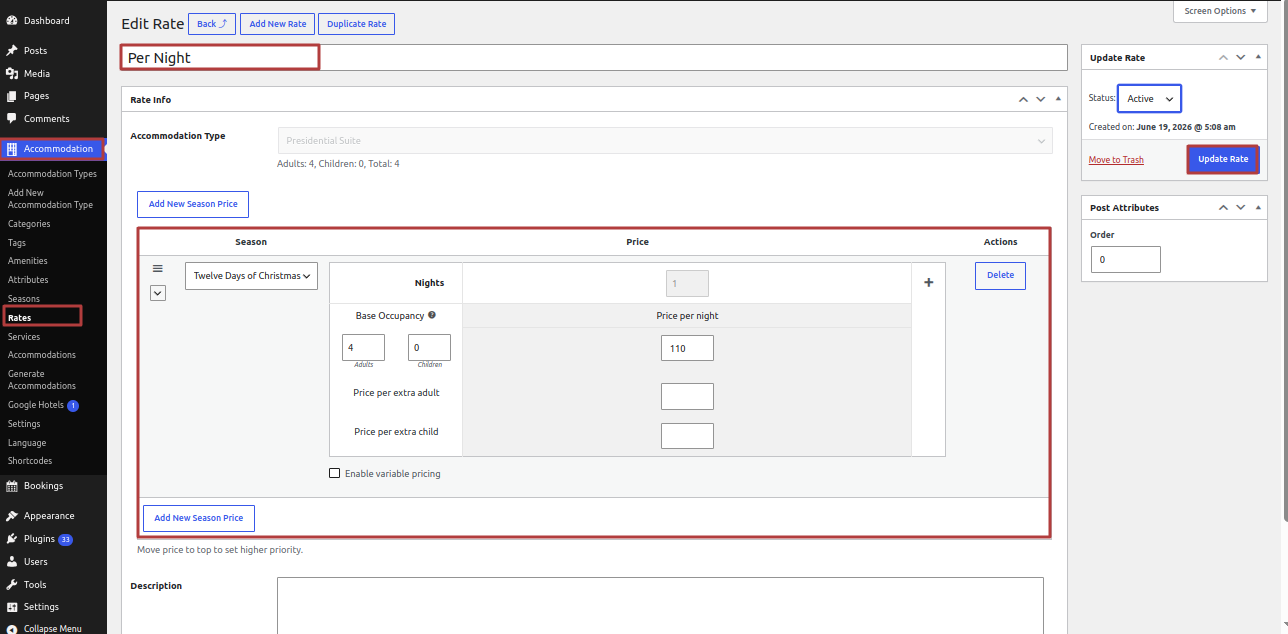Click the Children base occupancy field
The image size is (1288, 634).
(429, 348)
